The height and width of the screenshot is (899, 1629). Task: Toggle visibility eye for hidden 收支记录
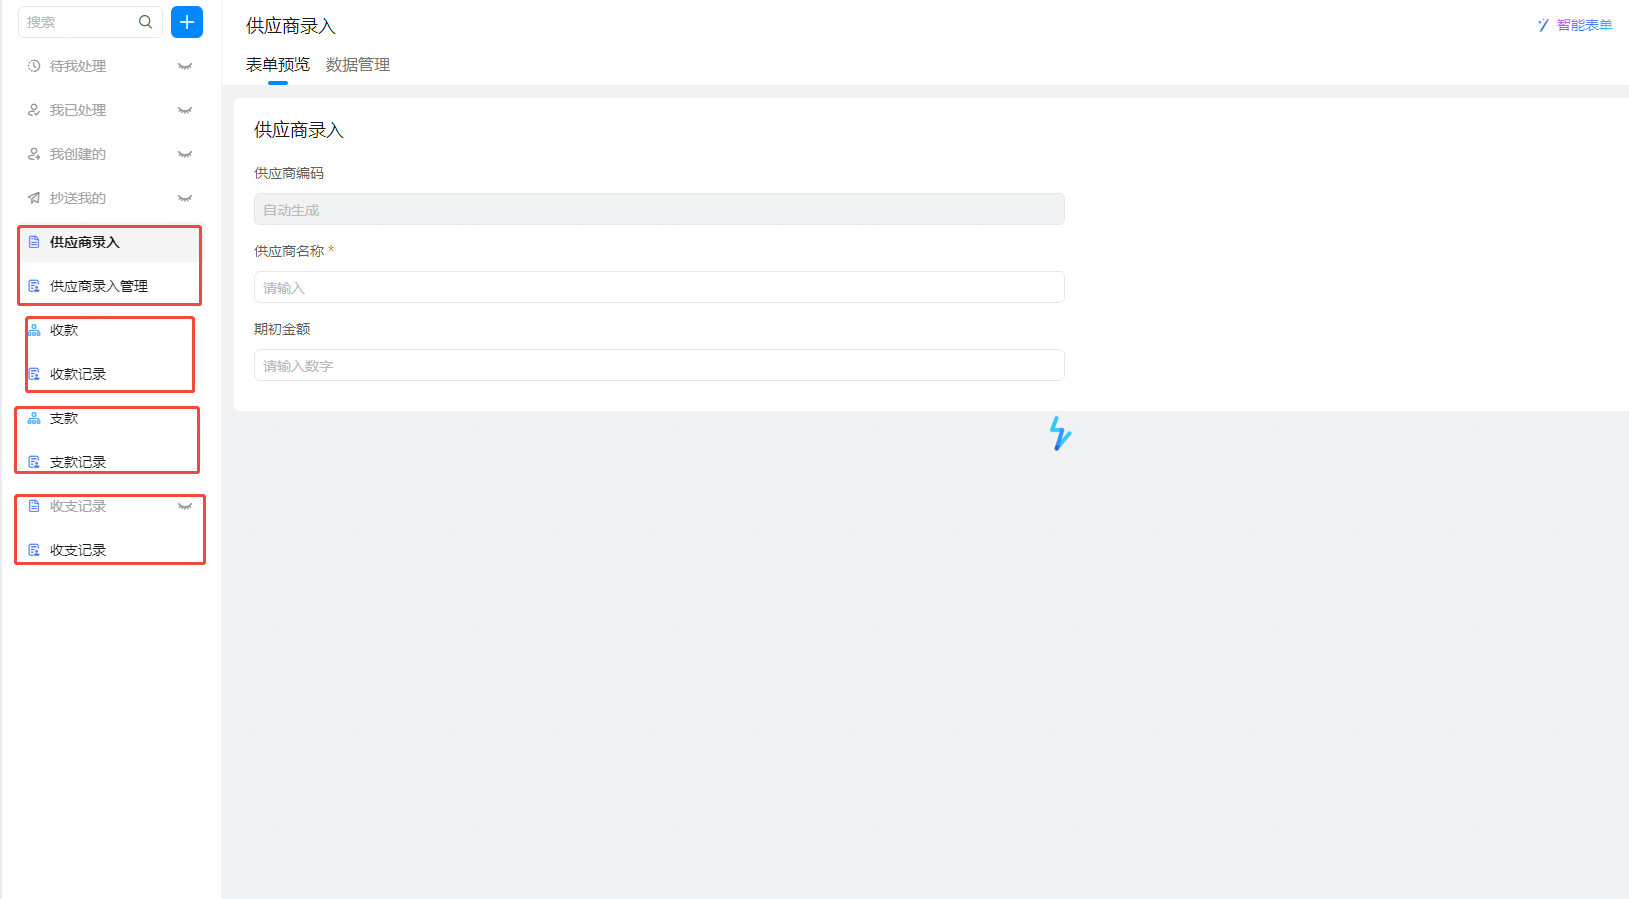point(185,506)
